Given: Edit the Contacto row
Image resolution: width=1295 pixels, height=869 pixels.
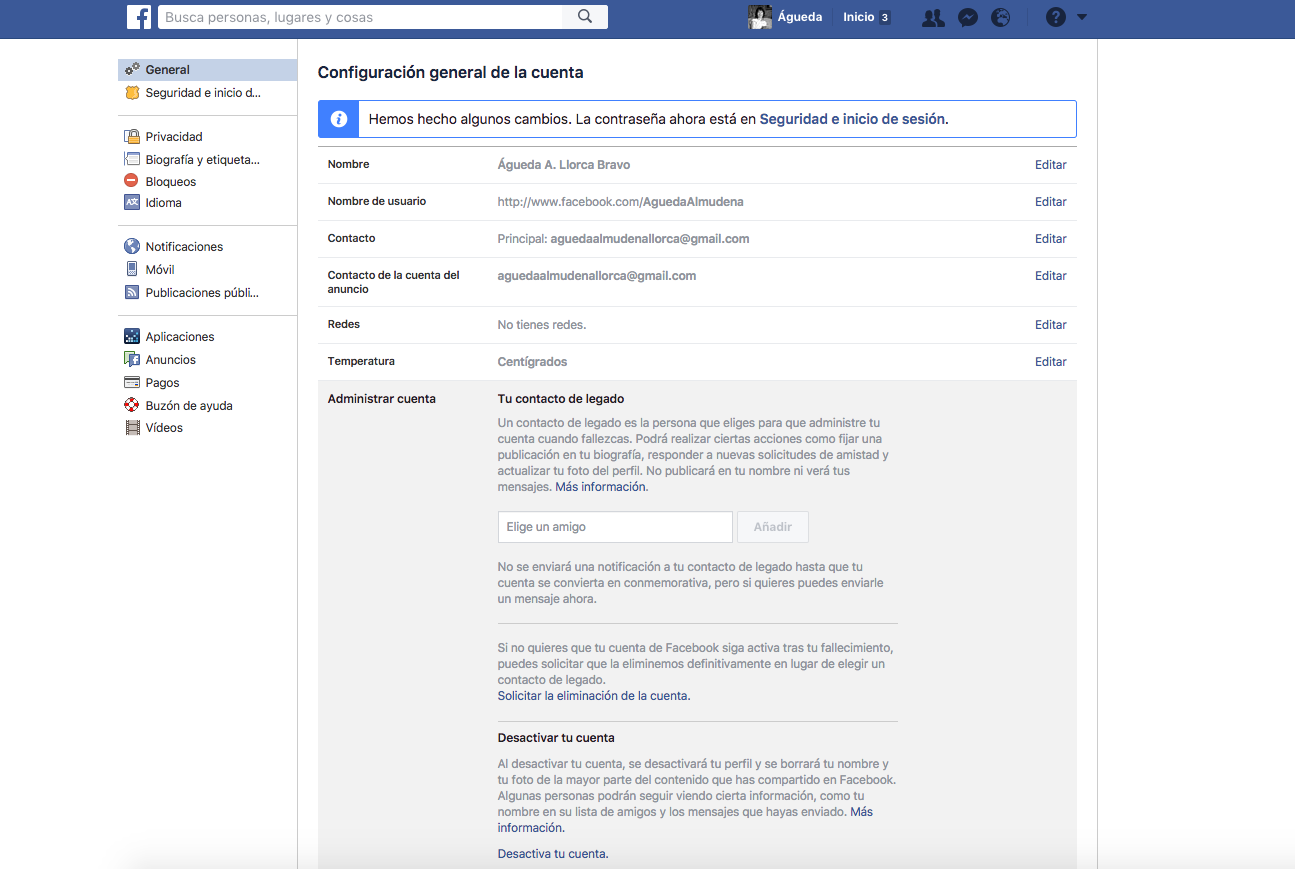Looking at the screenshot, I should [1050, 239].
